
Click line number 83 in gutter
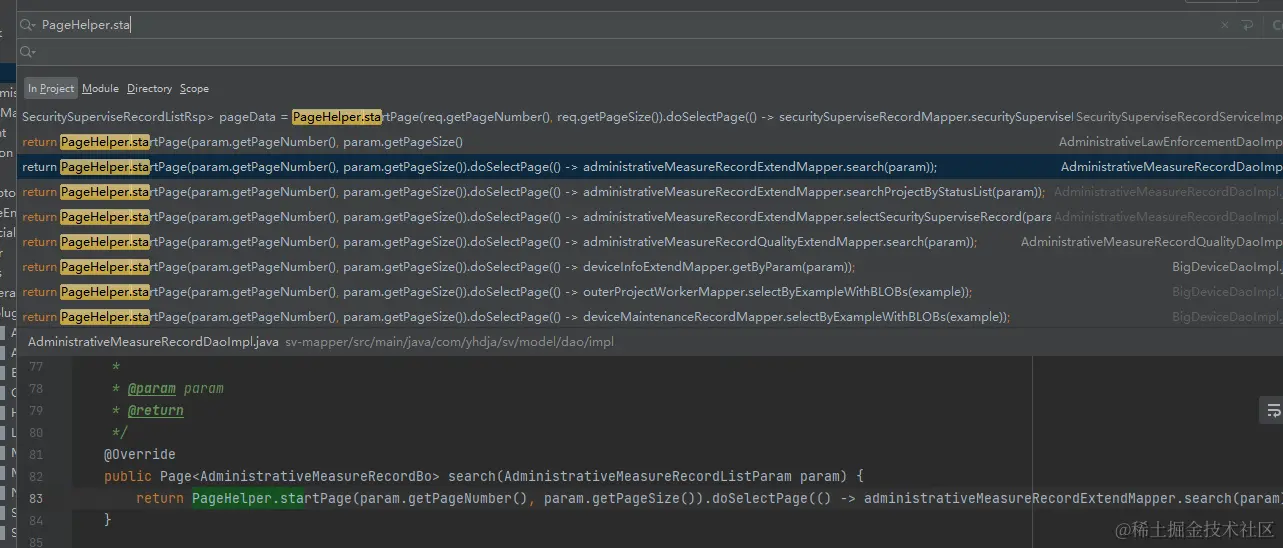[36, 498]
